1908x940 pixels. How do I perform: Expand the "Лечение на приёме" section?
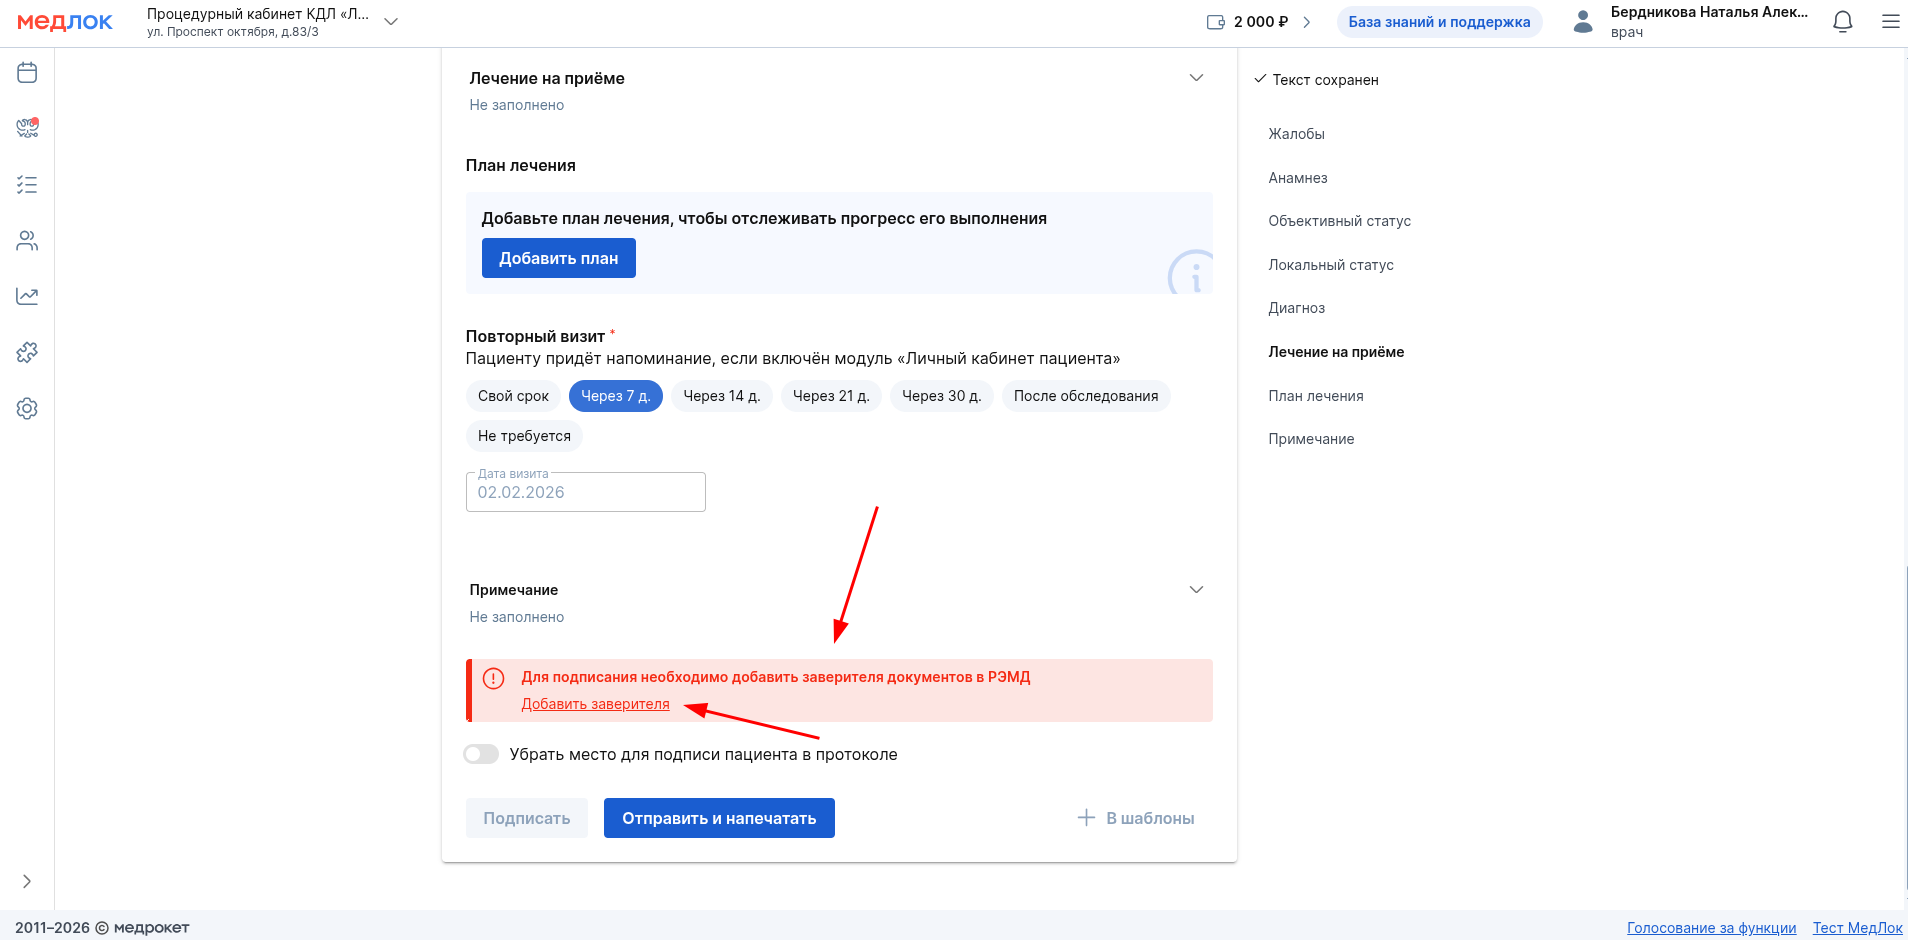click(1196, 78)
